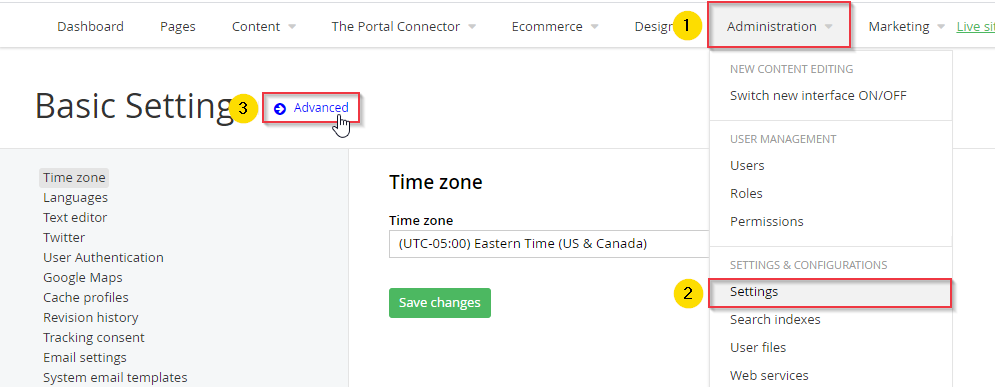Select Languages in settings sidebar
The width and height of the screenshot is (995, 387).
[x=76, y=197]
